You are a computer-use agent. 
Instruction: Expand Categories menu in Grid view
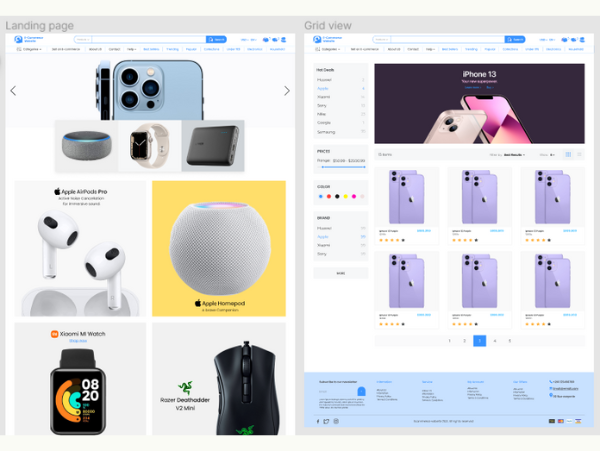[x=328, y=49]
